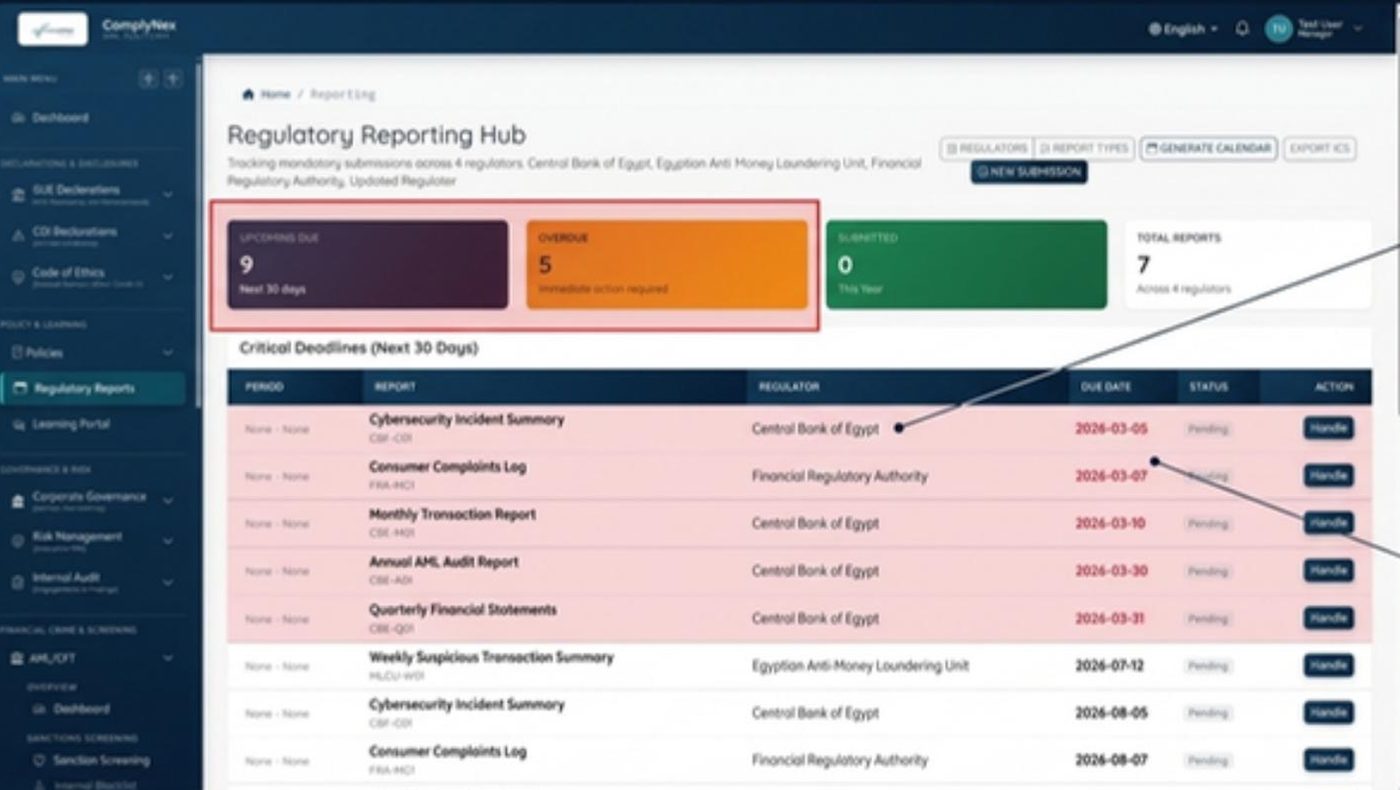
Task: Click Egyptian Anti-Money Laundering Unit regulator cell
Action: click(x=860, y=666)
